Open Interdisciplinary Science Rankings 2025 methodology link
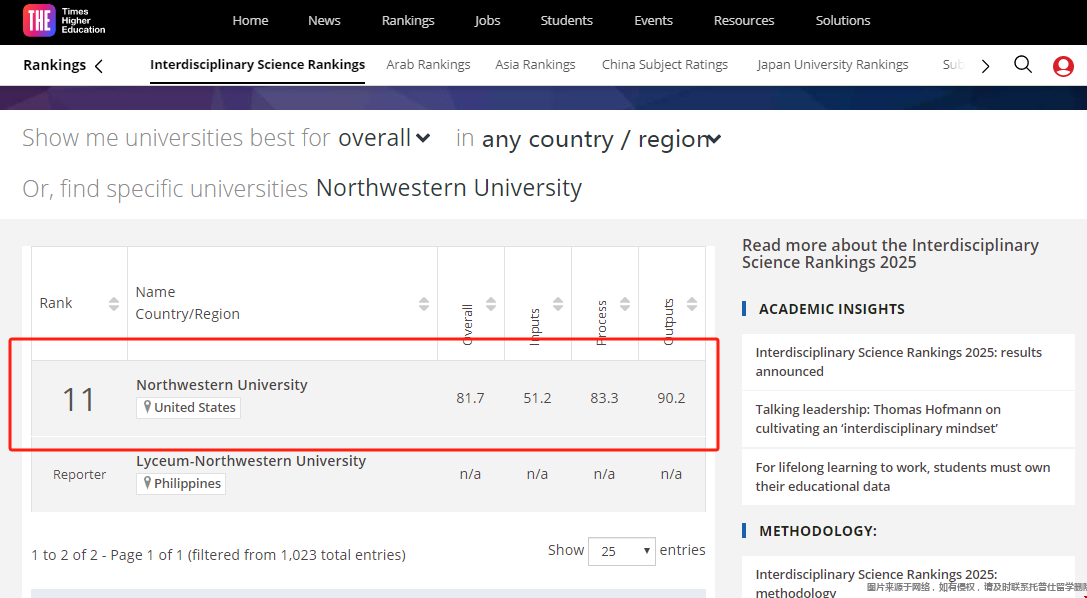 tap(876, 583)
